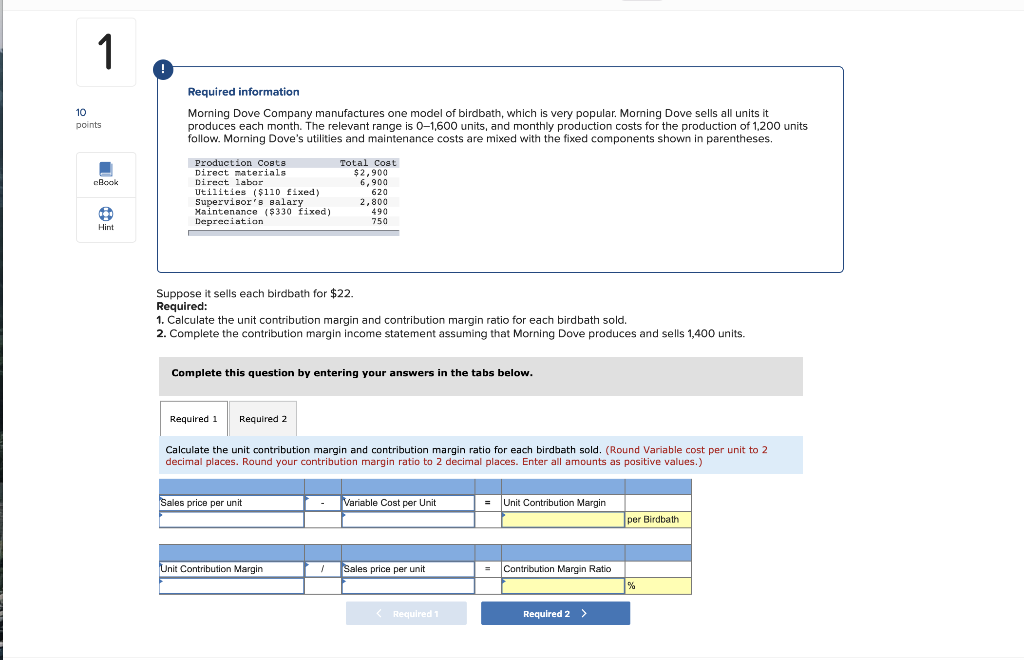The image size is (1024, 660).
Task: Click the variable cost value input cell
Action: point(408,519)
